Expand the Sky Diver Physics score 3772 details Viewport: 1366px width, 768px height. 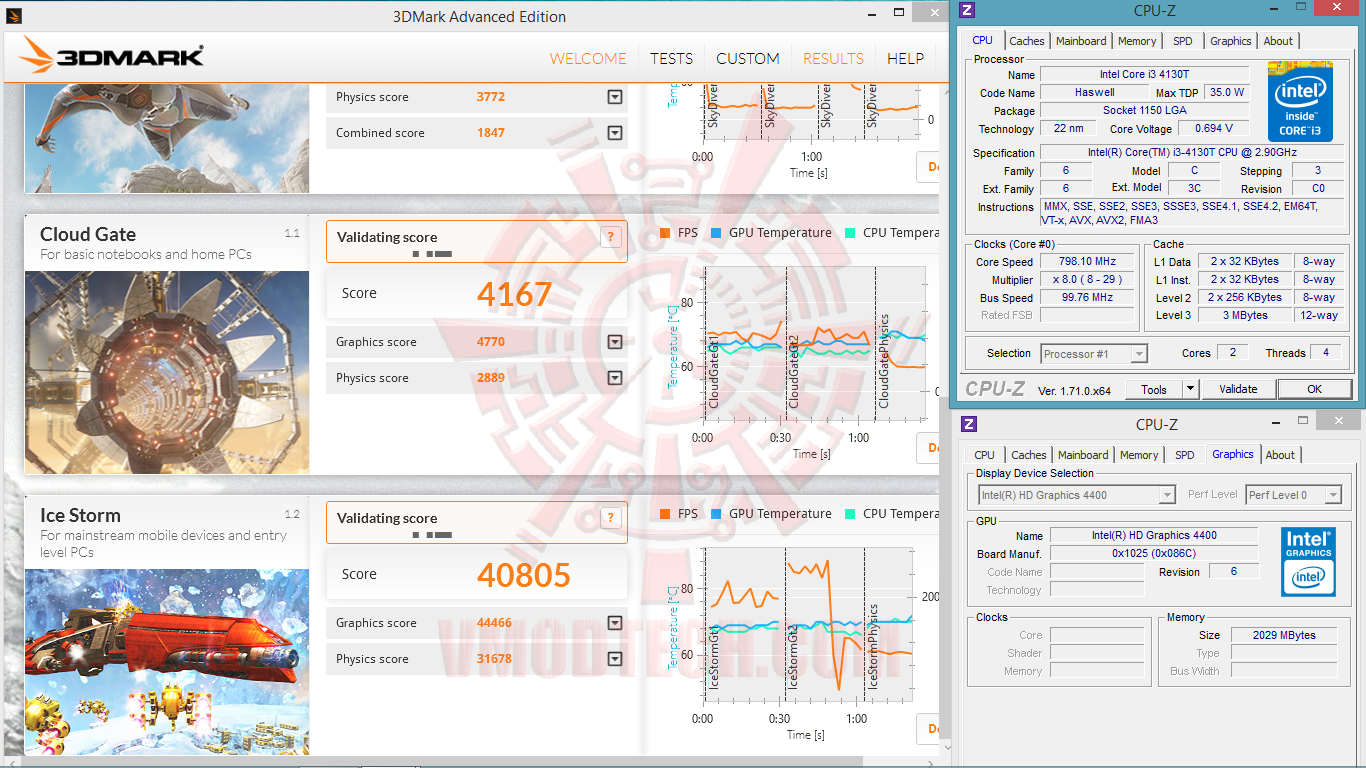point(615,97)
